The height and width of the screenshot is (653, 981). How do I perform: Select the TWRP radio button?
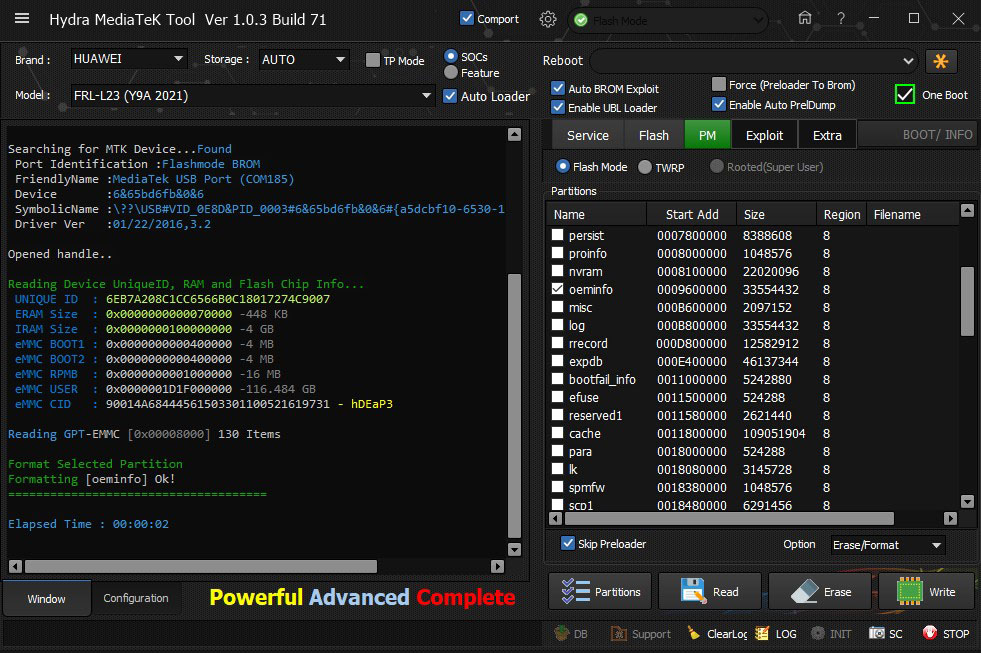coord(645,167)
